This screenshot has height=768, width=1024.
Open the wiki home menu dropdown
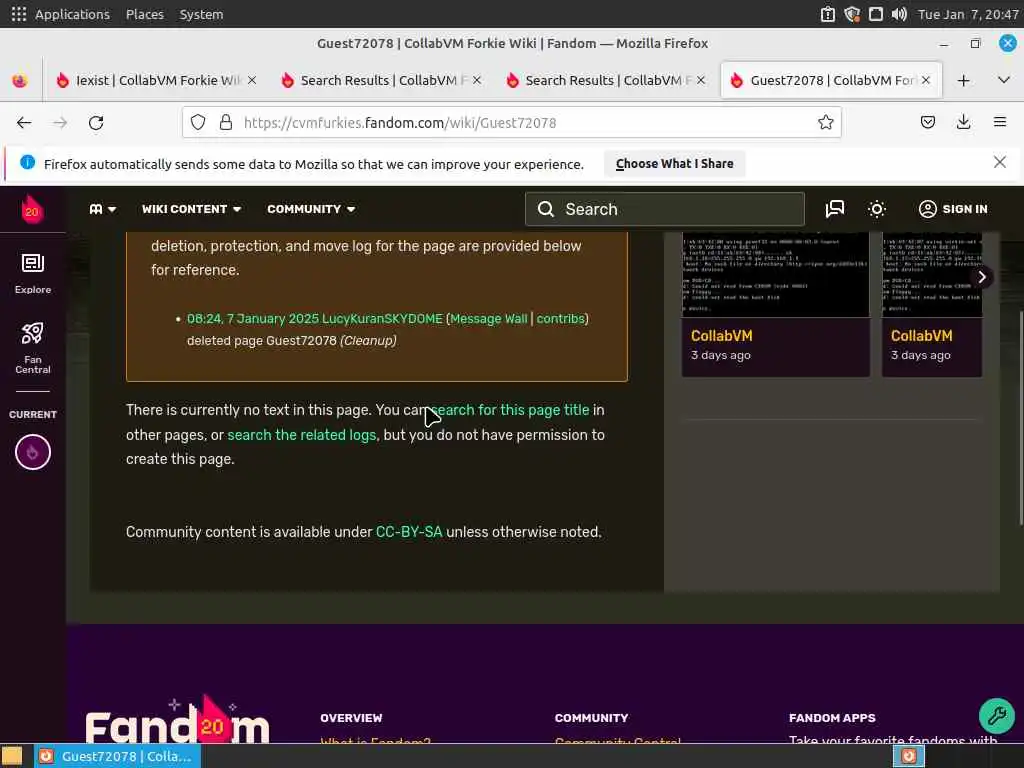[x=103, y=209]
